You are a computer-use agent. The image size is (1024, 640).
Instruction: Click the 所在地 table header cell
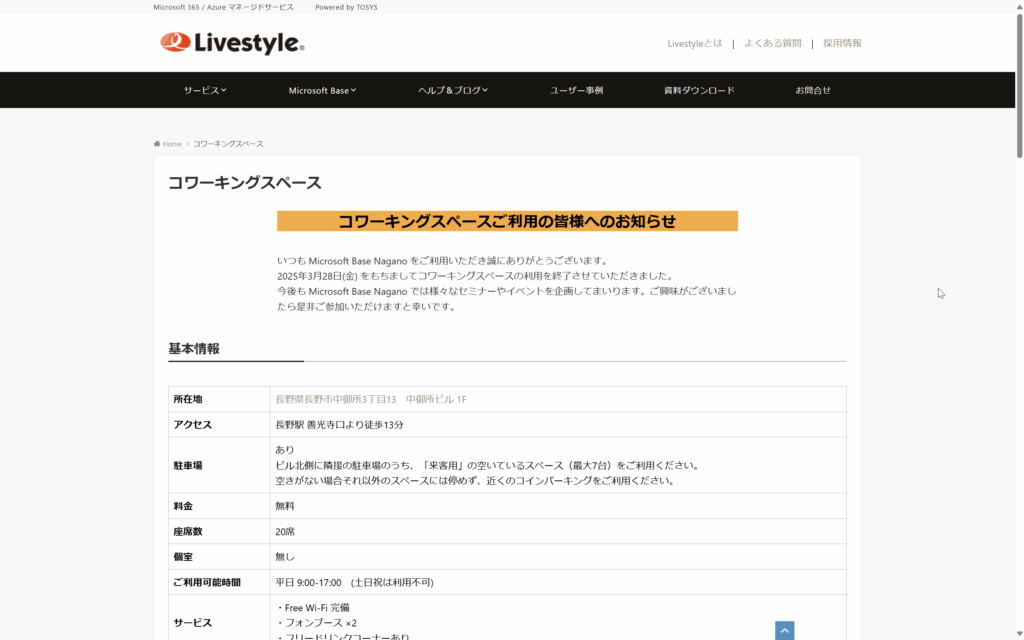[x=219, y=399]
